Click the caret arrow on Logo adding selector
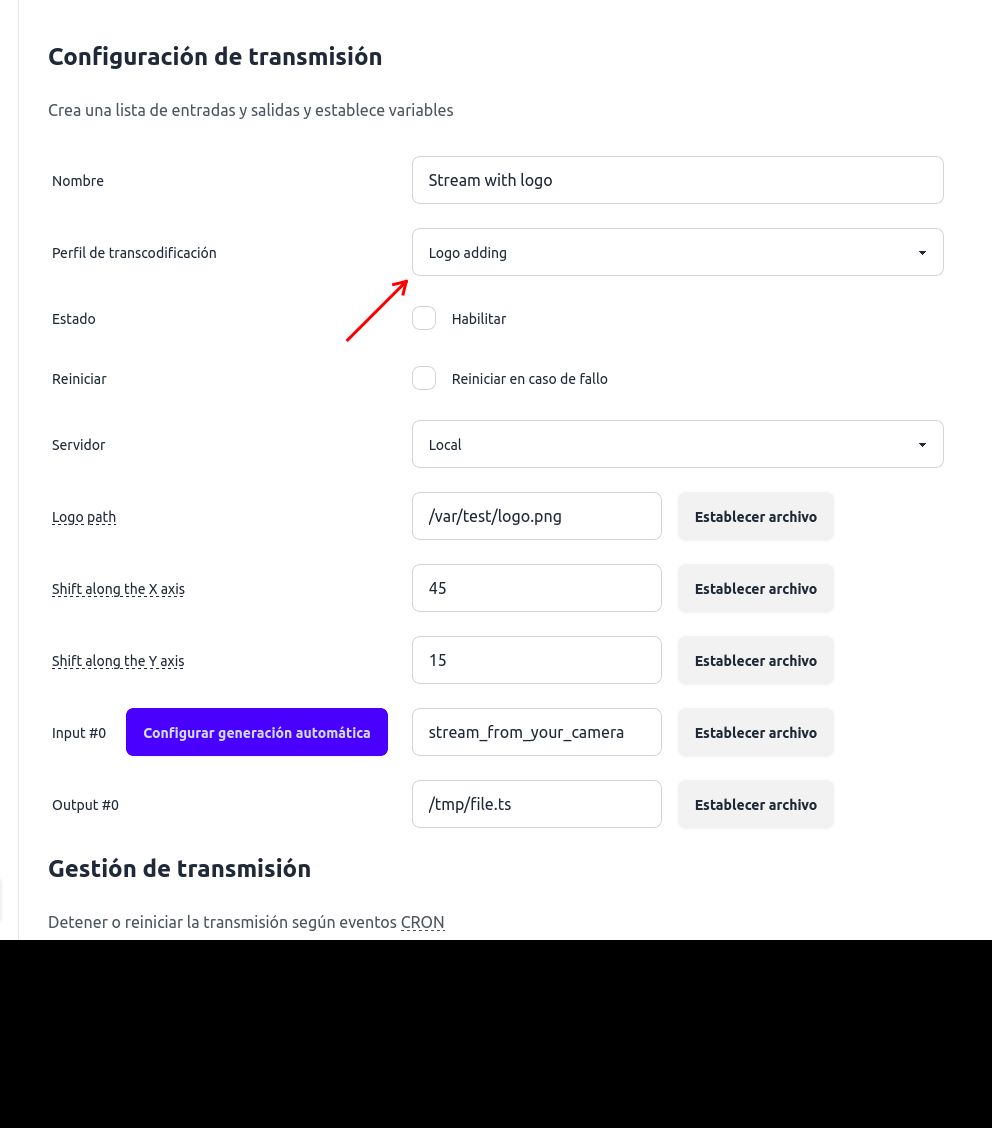992x1128 pixels. (x=921, y=252)
